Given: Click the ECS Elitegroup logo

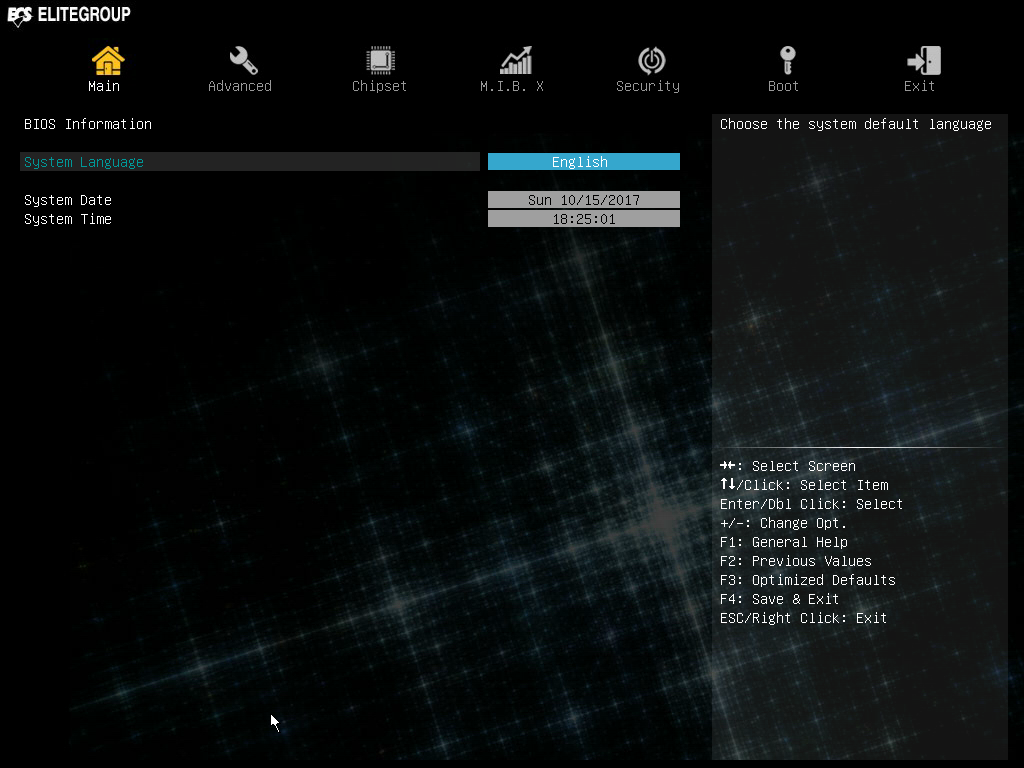Looking at the screenshot, I should click(x=69, y=15).
